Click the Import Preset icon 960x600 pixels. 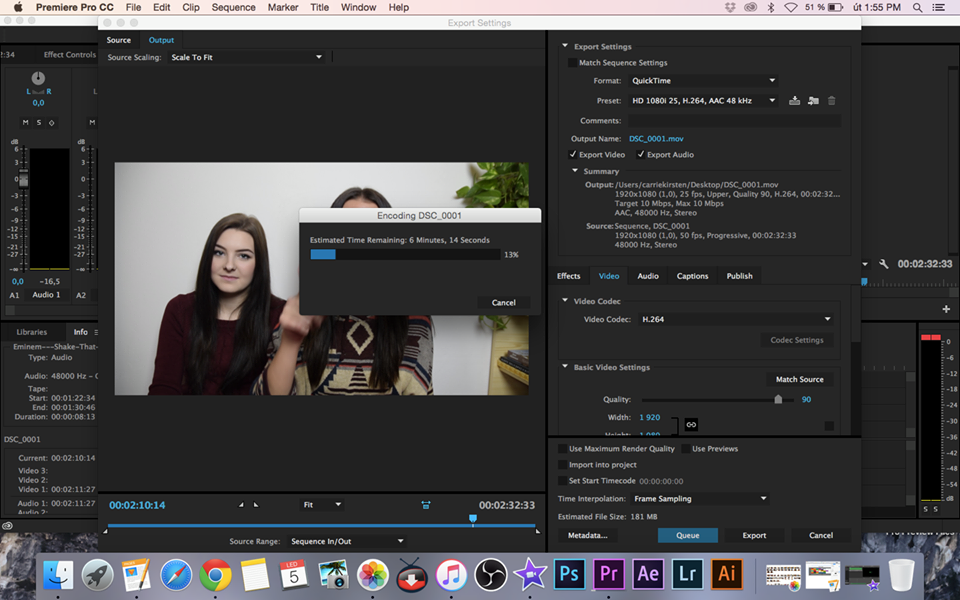[813, 101]
